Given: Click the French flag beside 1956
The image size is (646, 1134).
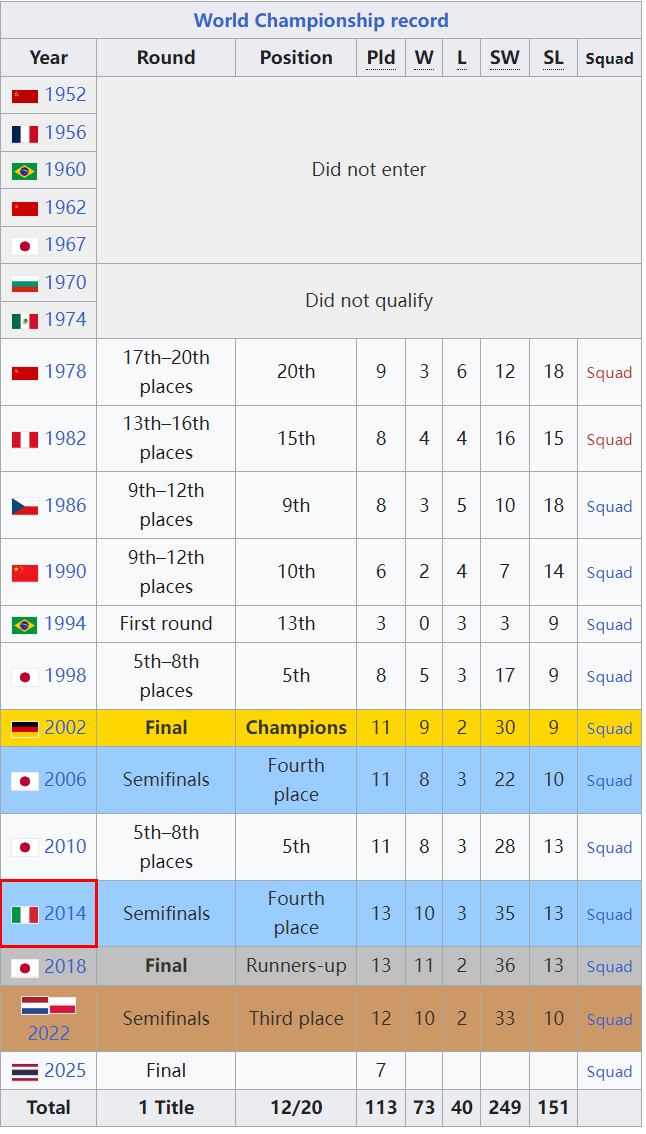Looking at the screenshot, I should [25, 133].
